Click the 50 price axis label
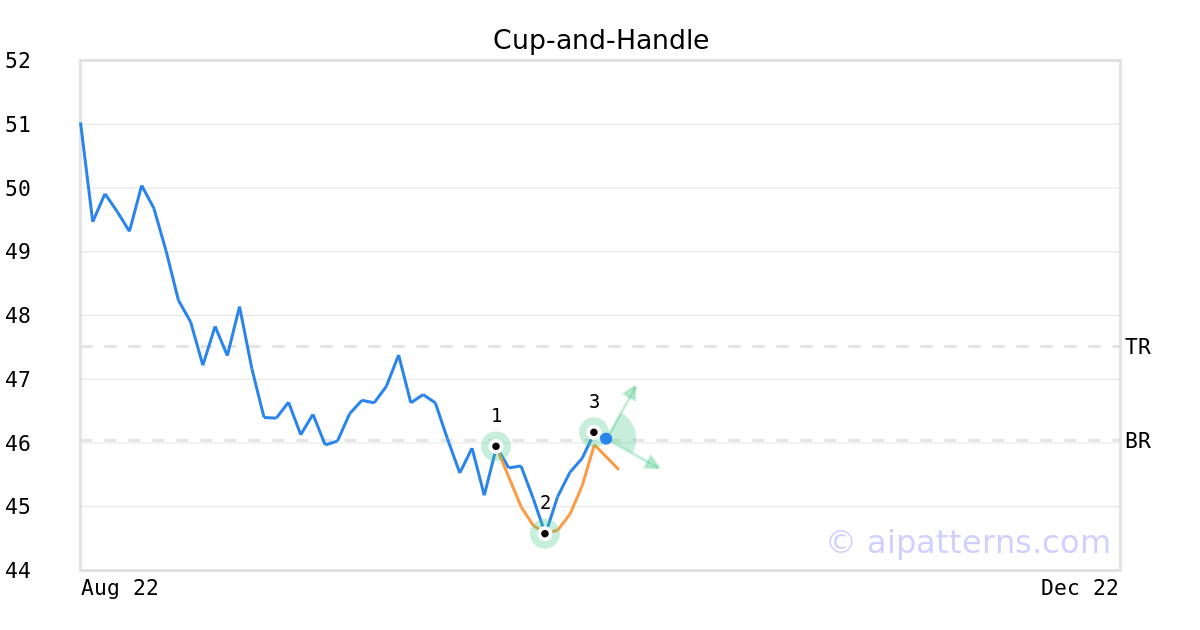This screenshot has height=630, width=1200. pyautogui.click(x=18, y=189)
